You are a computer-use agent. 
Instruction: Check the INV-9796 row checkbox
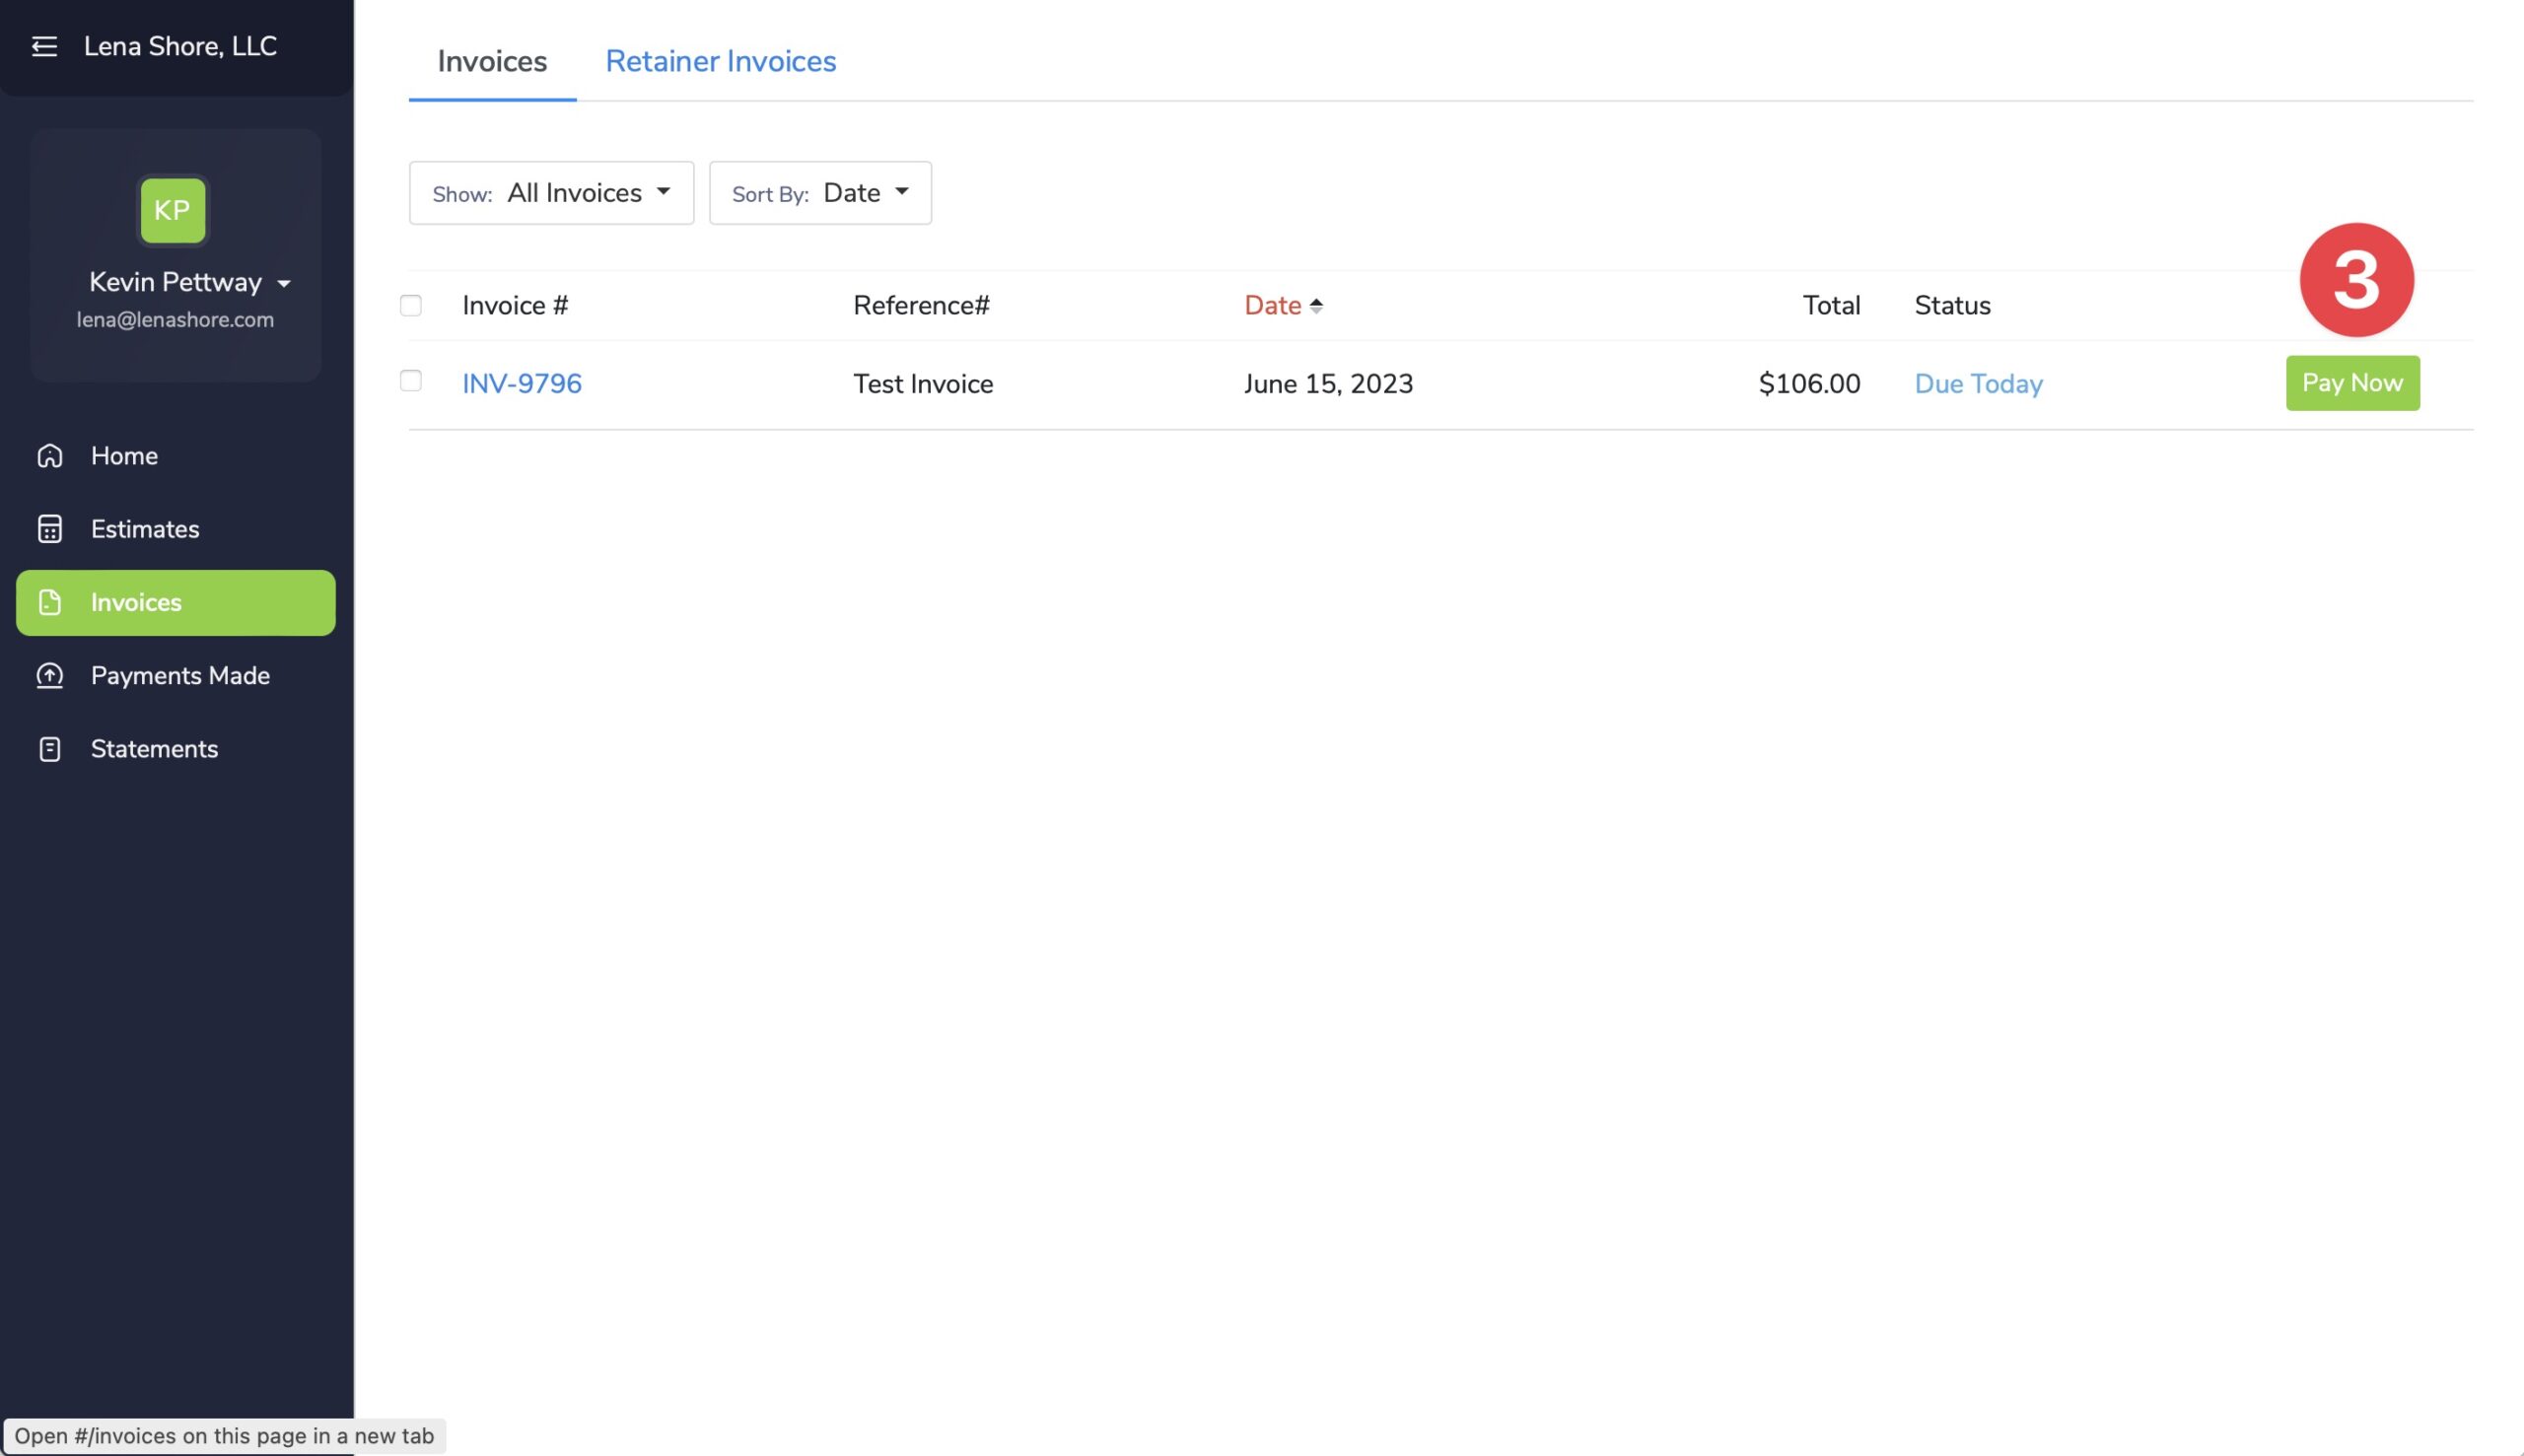click(x=411, y=381)
